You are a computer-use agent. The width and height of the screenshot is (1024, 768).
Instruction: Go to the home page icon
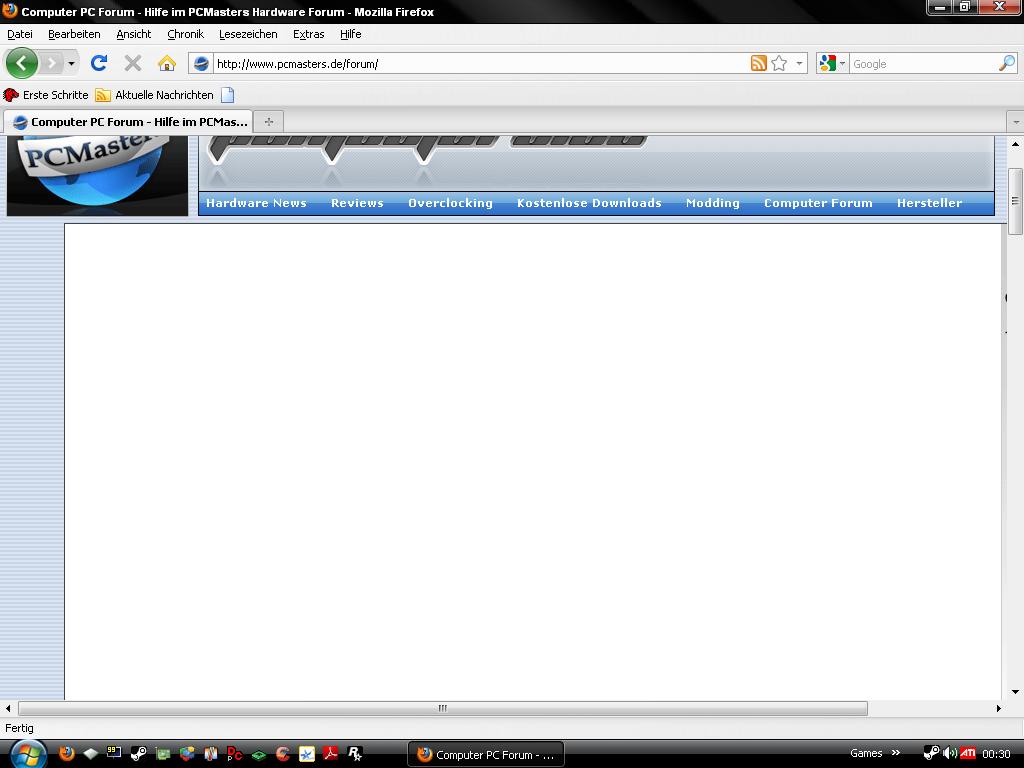167,63
